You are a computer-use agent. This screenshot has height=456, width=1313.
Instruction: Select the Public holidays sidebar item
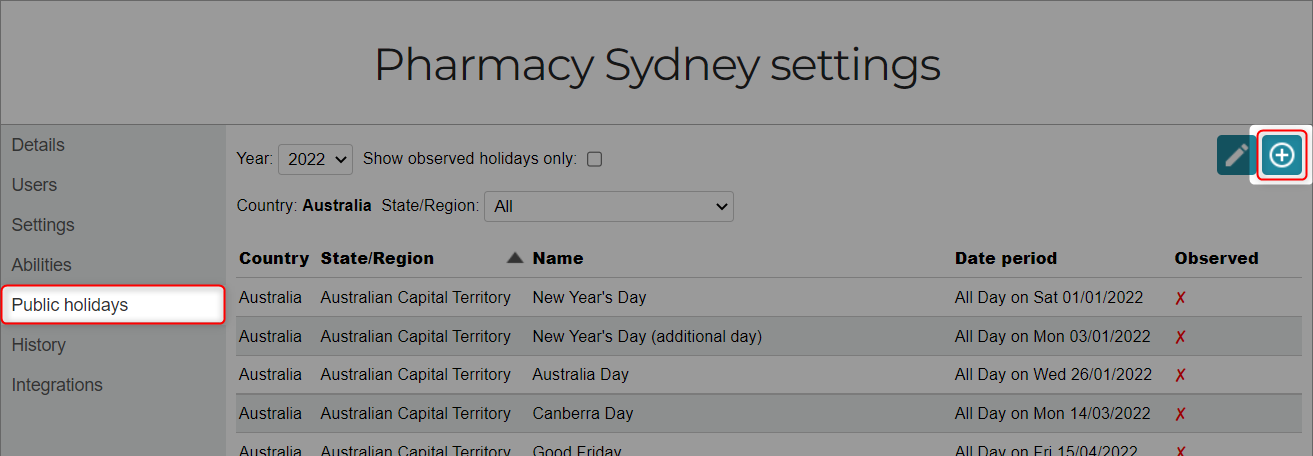pyautogui.click(x=112, y=305)
